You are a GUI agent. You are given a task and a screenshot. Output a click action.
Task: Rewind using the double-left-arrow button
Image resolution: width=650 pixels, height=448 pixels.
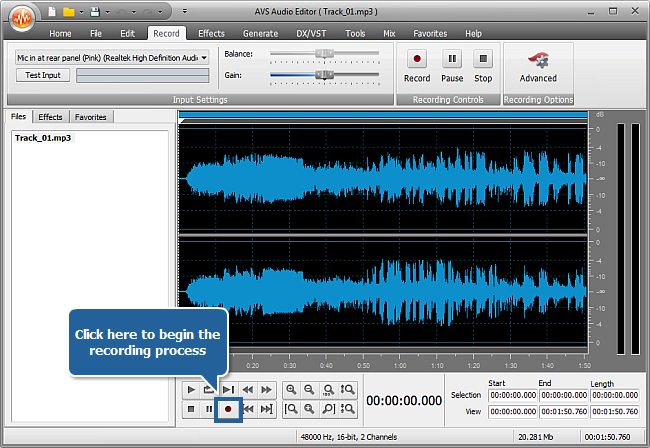[x=247, y=390]
